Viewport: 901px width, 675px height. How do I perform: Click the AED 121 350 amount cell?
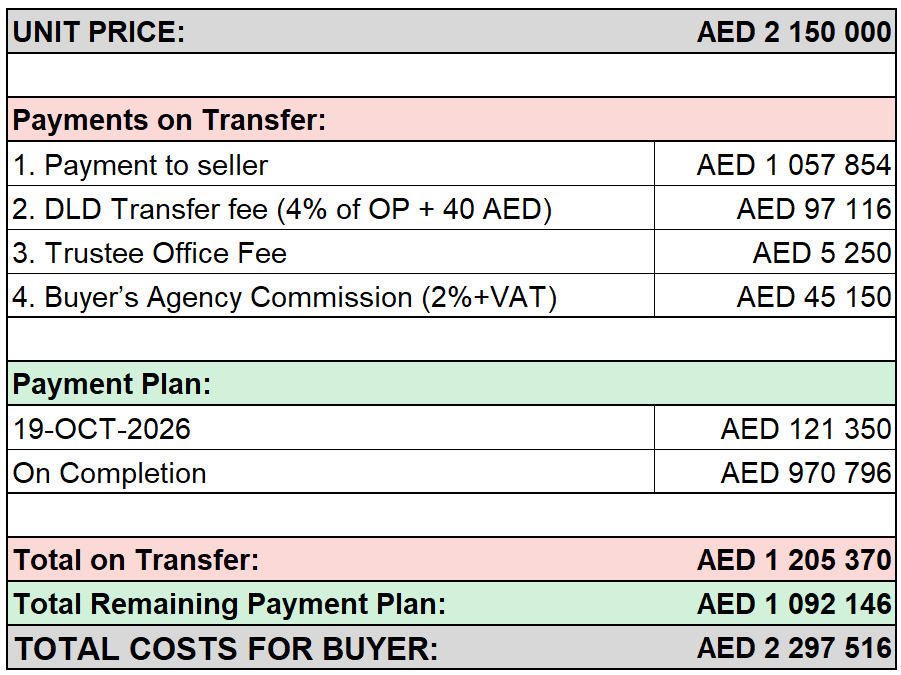tap(775, 428)
